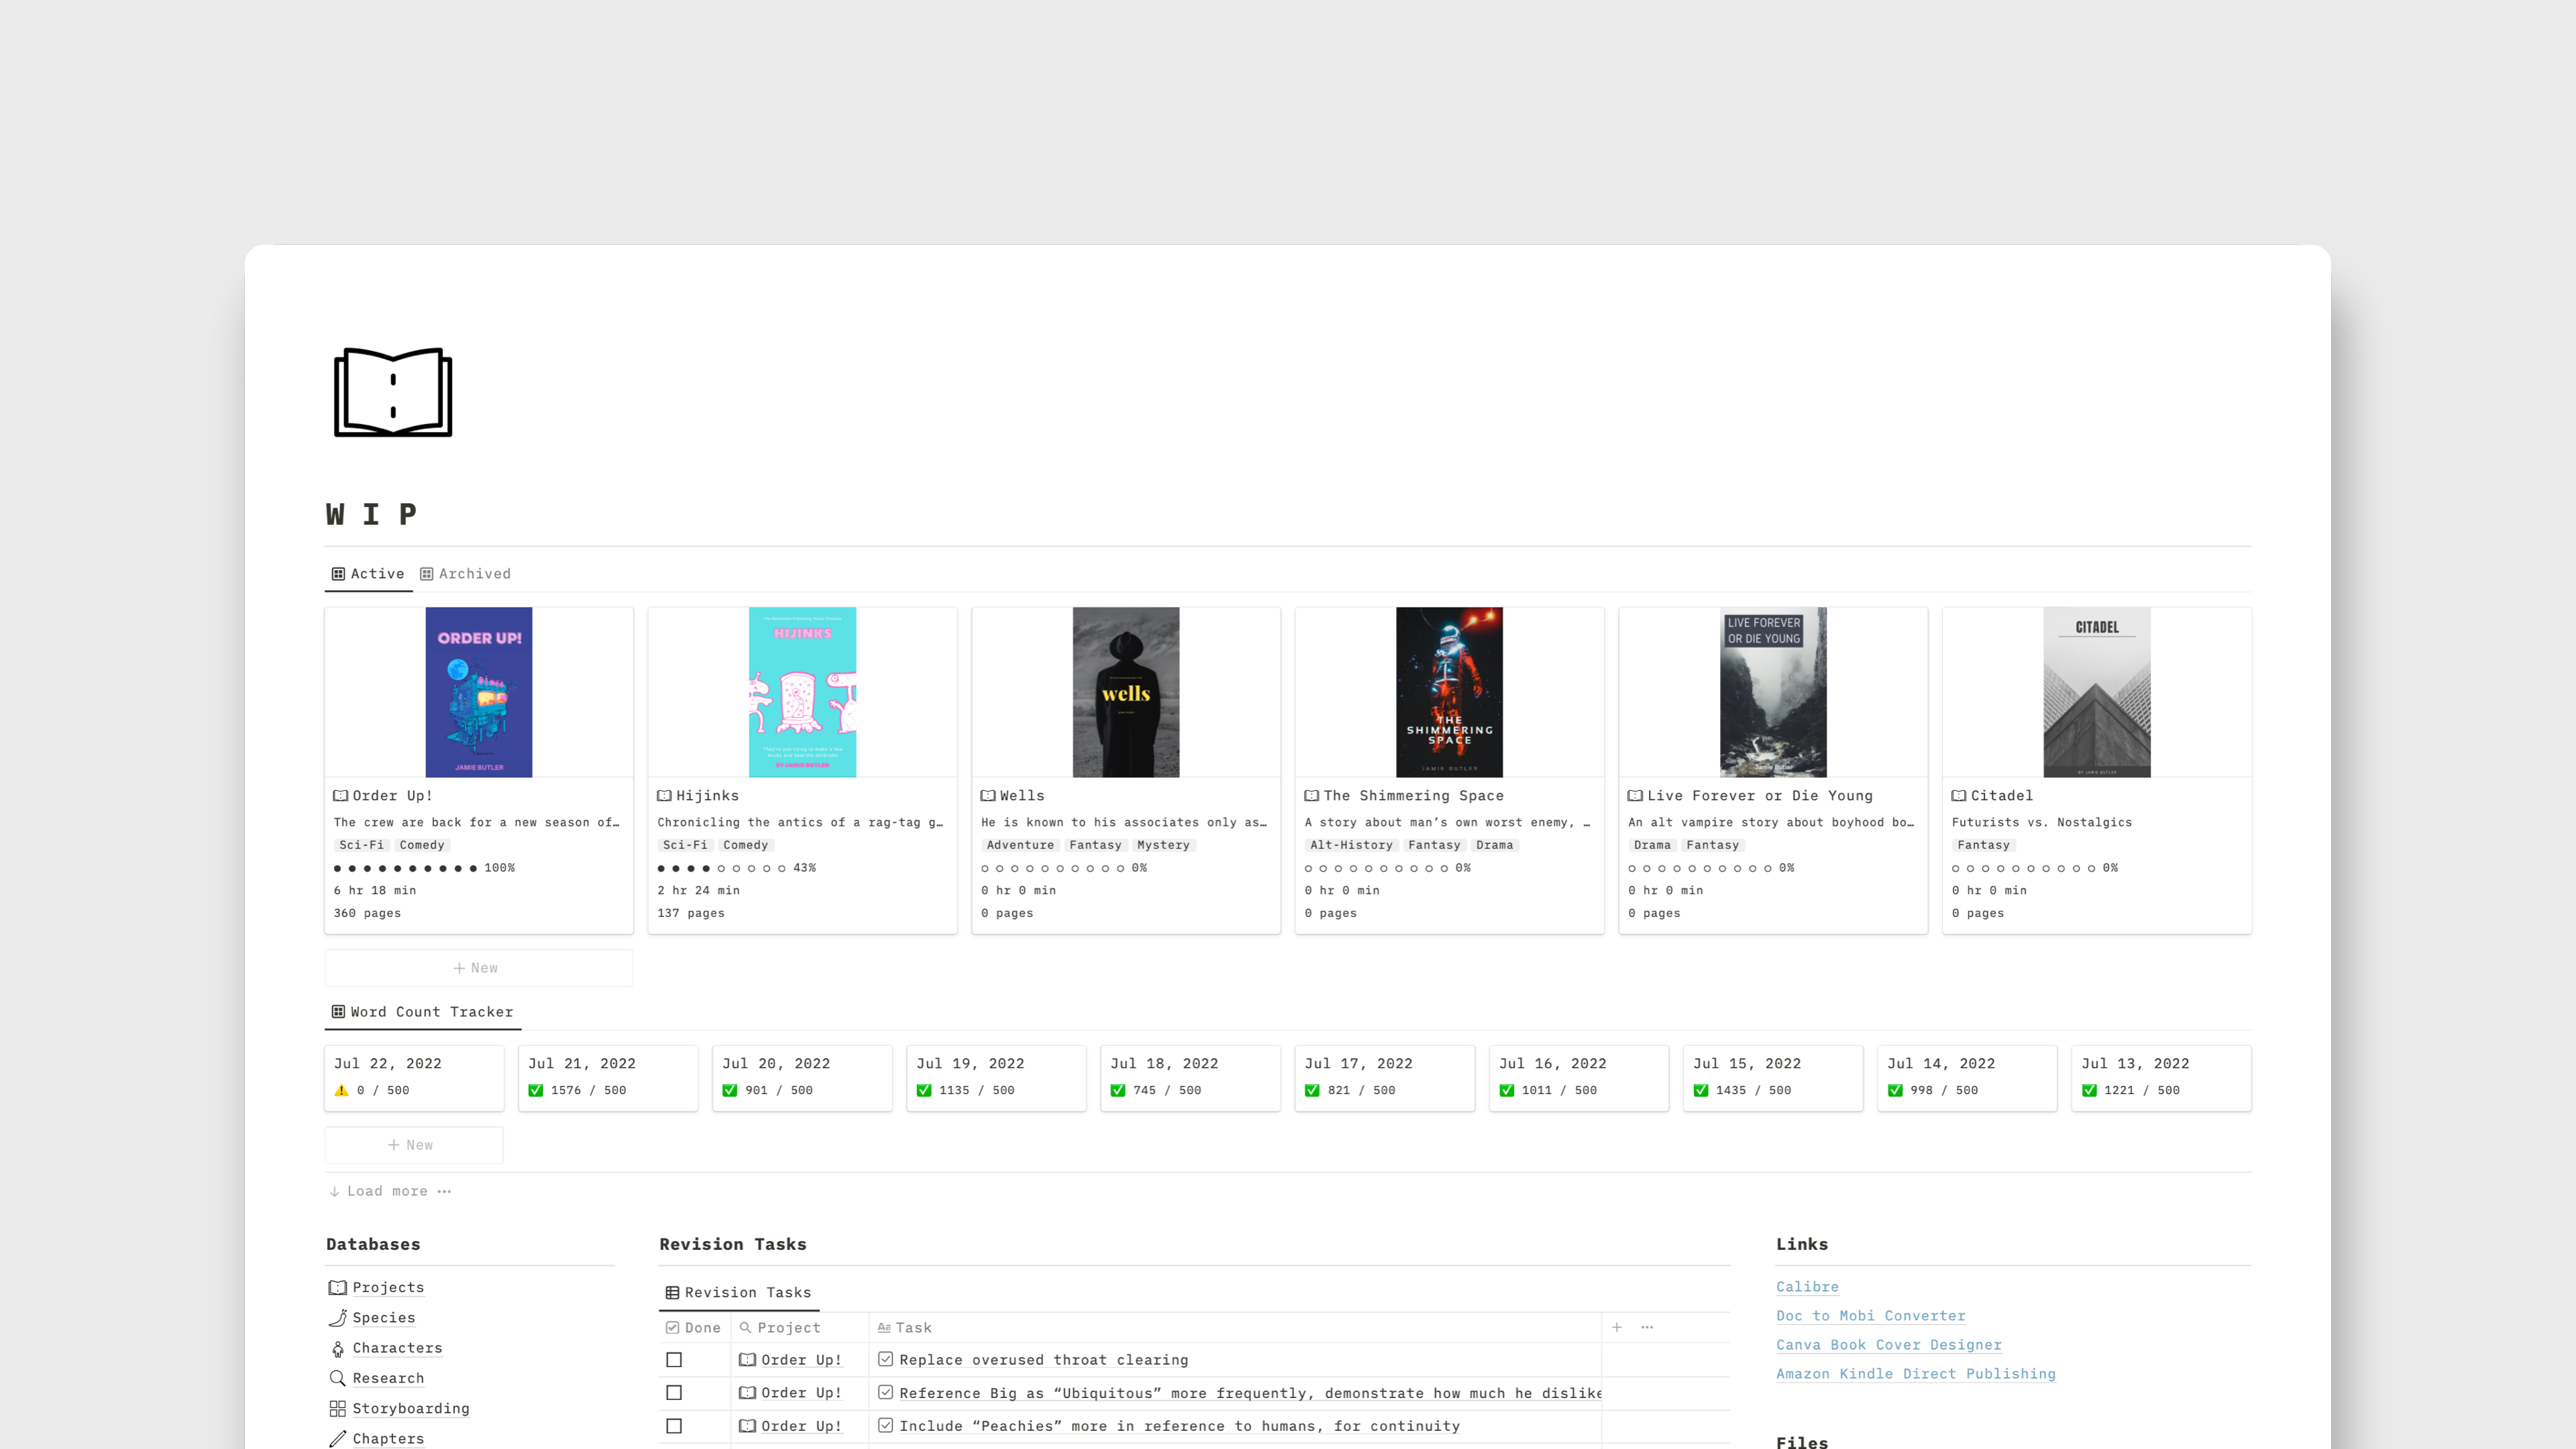Click the Mystery tag on Wells card

coord(1163,845)
